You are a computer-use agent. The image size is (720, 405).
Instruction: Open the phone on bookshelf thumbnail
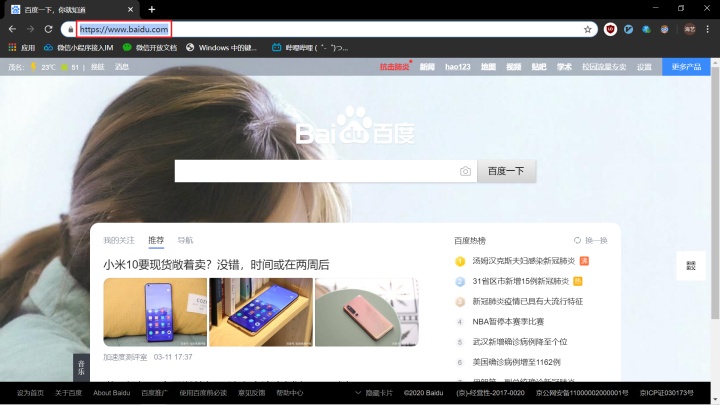(261, 312)
